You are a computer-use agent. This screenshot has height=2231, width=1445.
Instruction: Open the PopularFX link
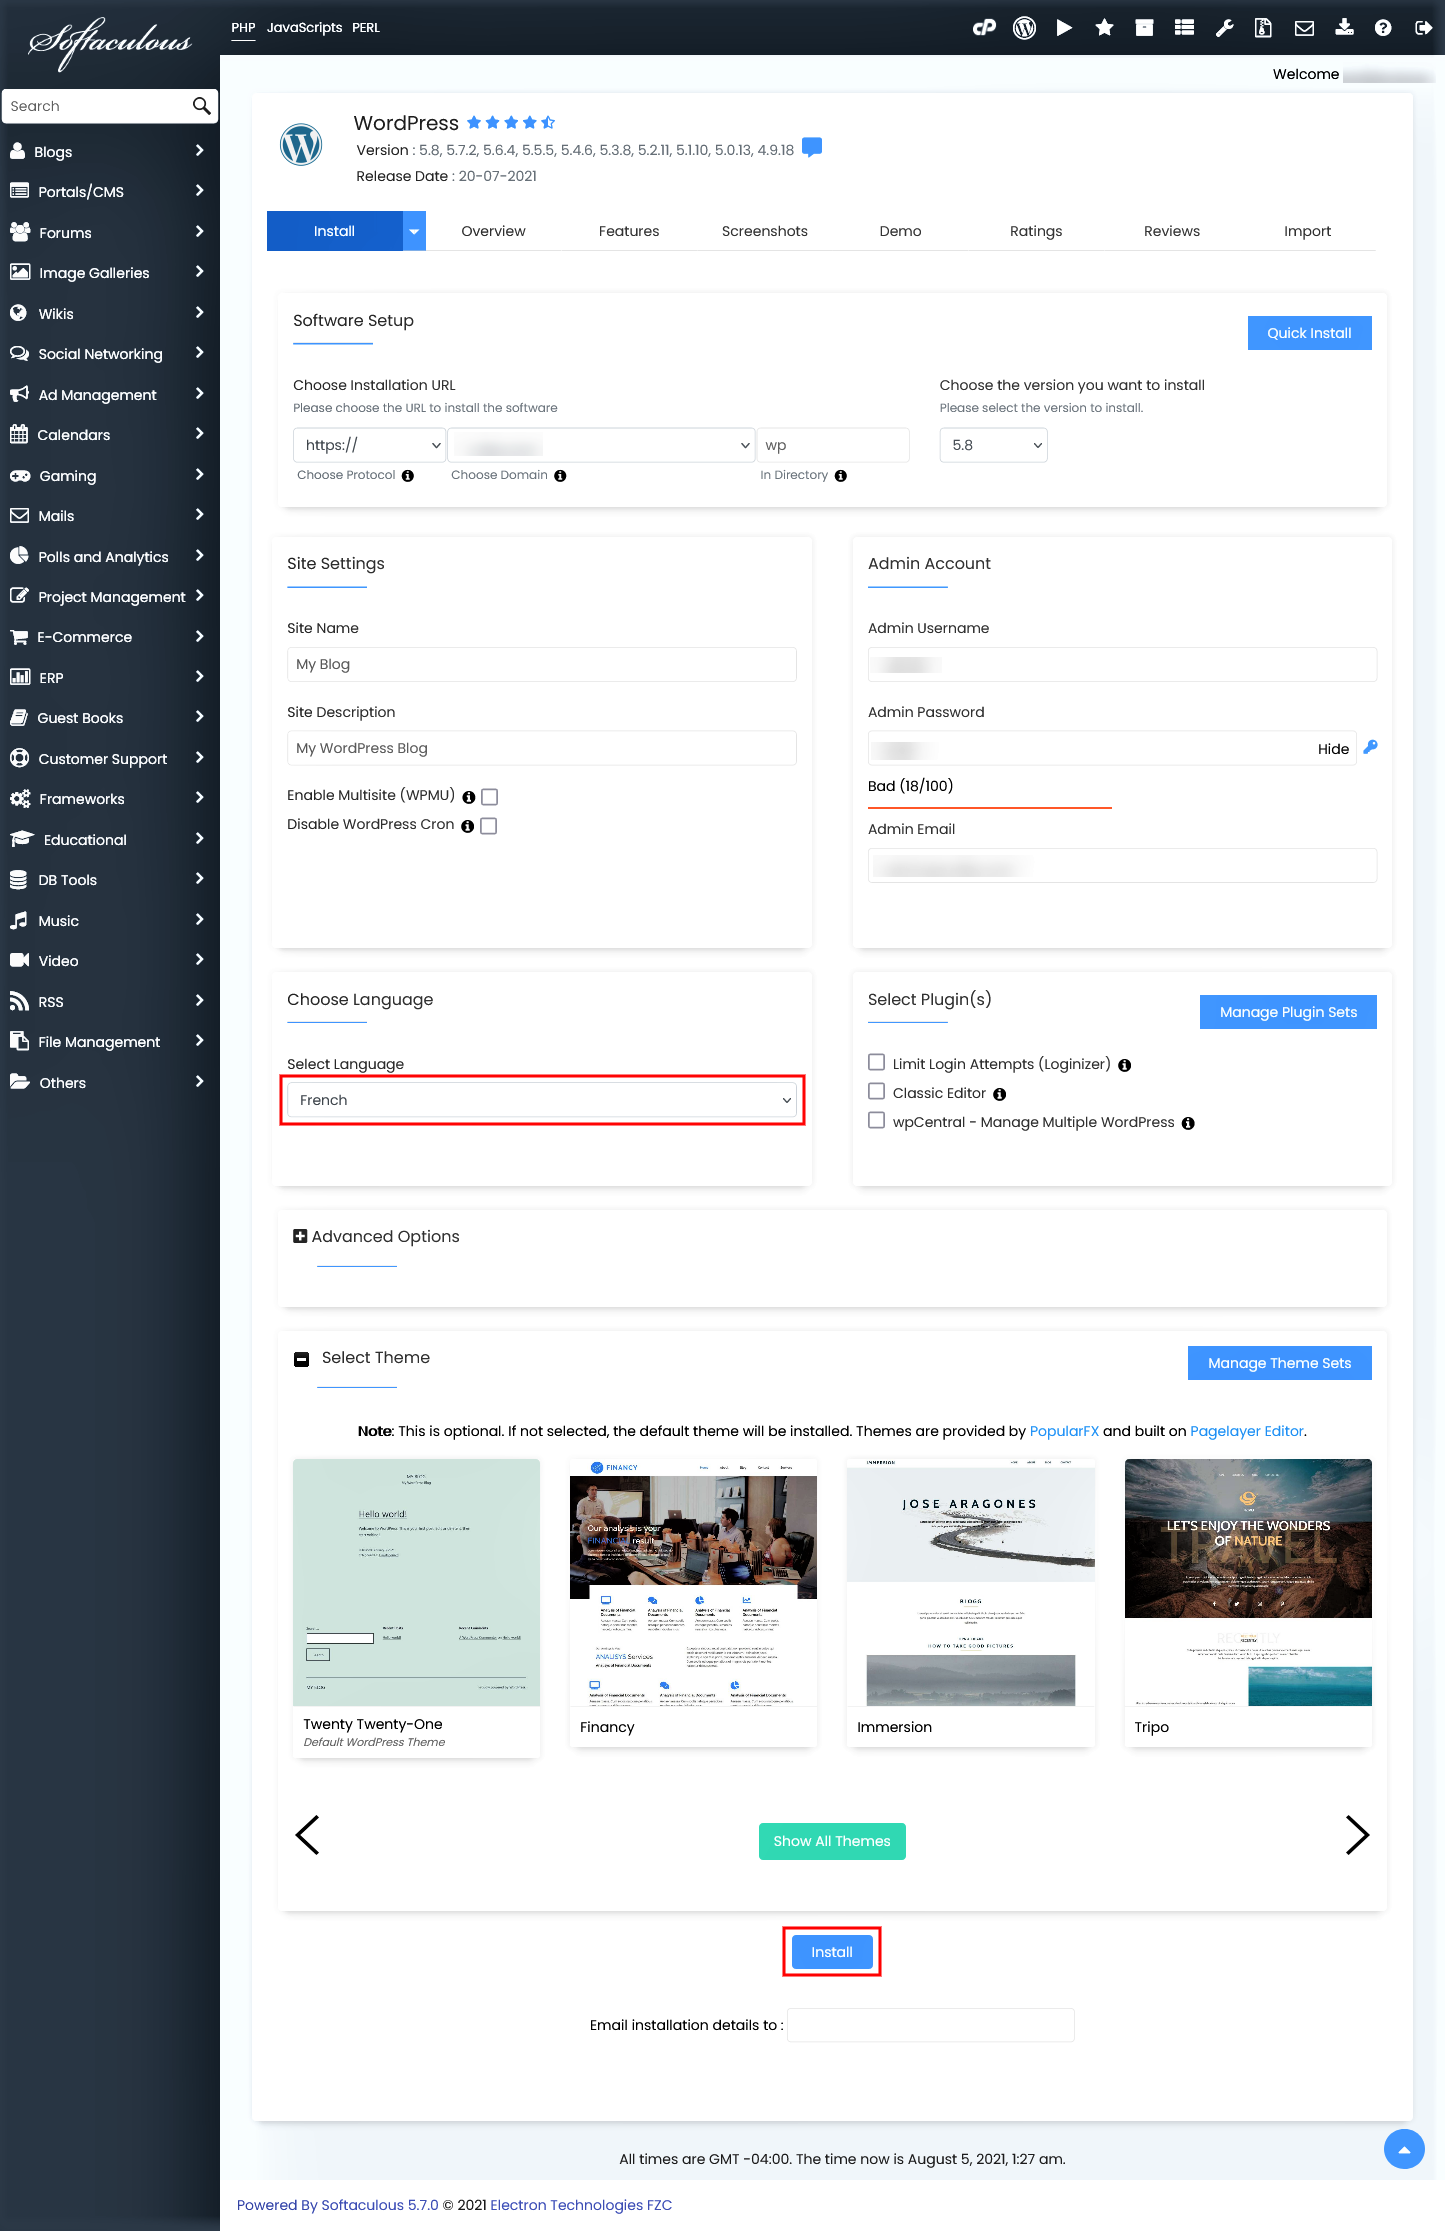click(x=1064, y=1431)
